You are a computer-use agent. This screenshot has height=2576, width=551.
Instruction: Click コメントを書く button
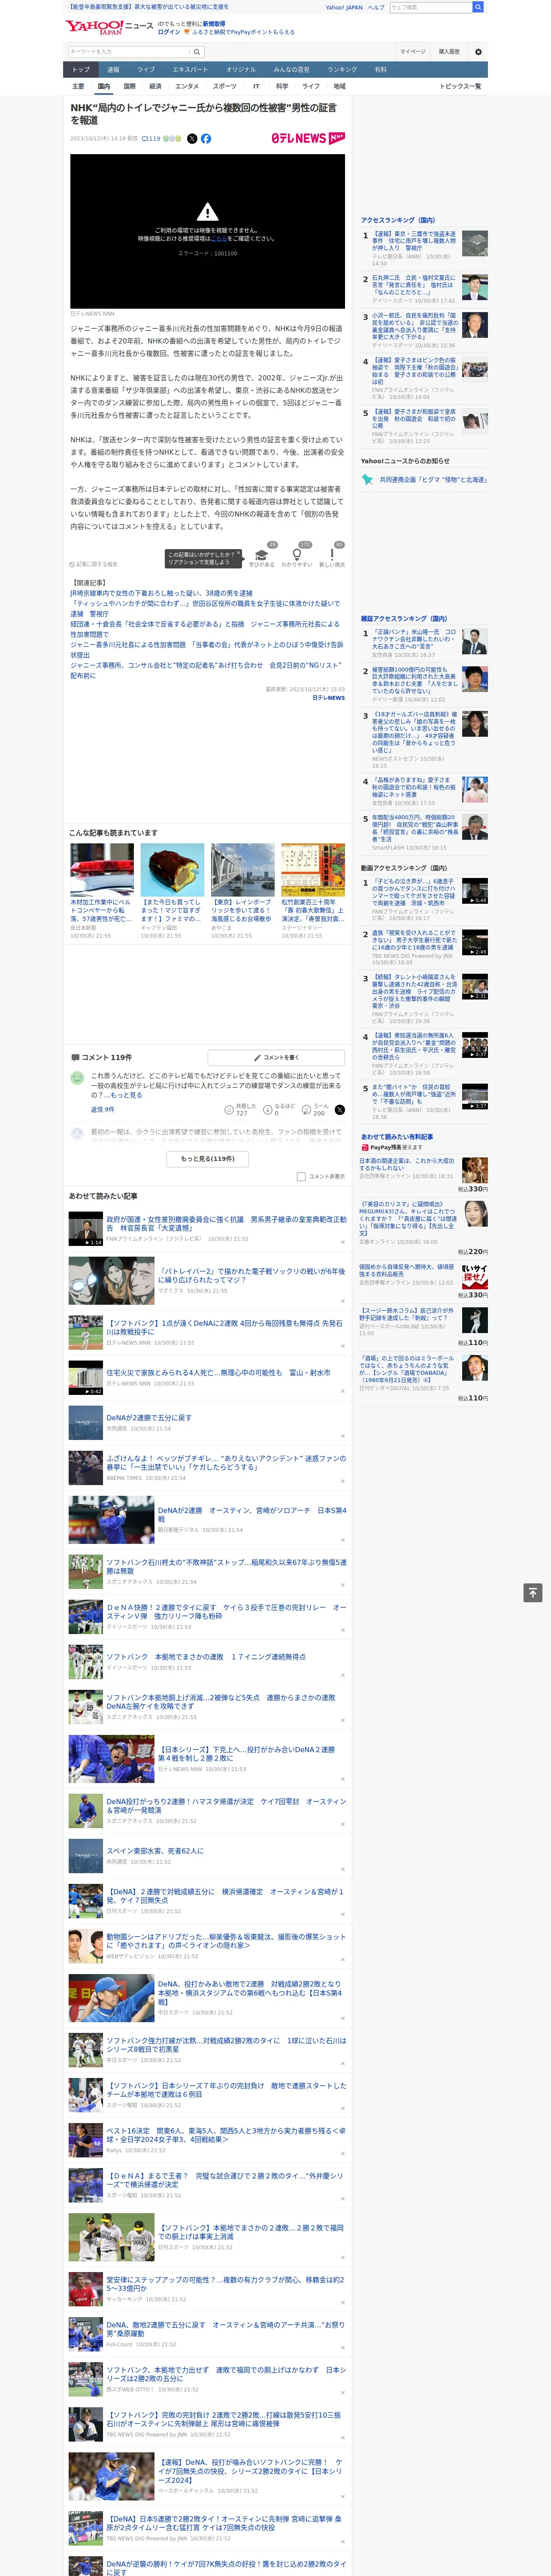276,1057
